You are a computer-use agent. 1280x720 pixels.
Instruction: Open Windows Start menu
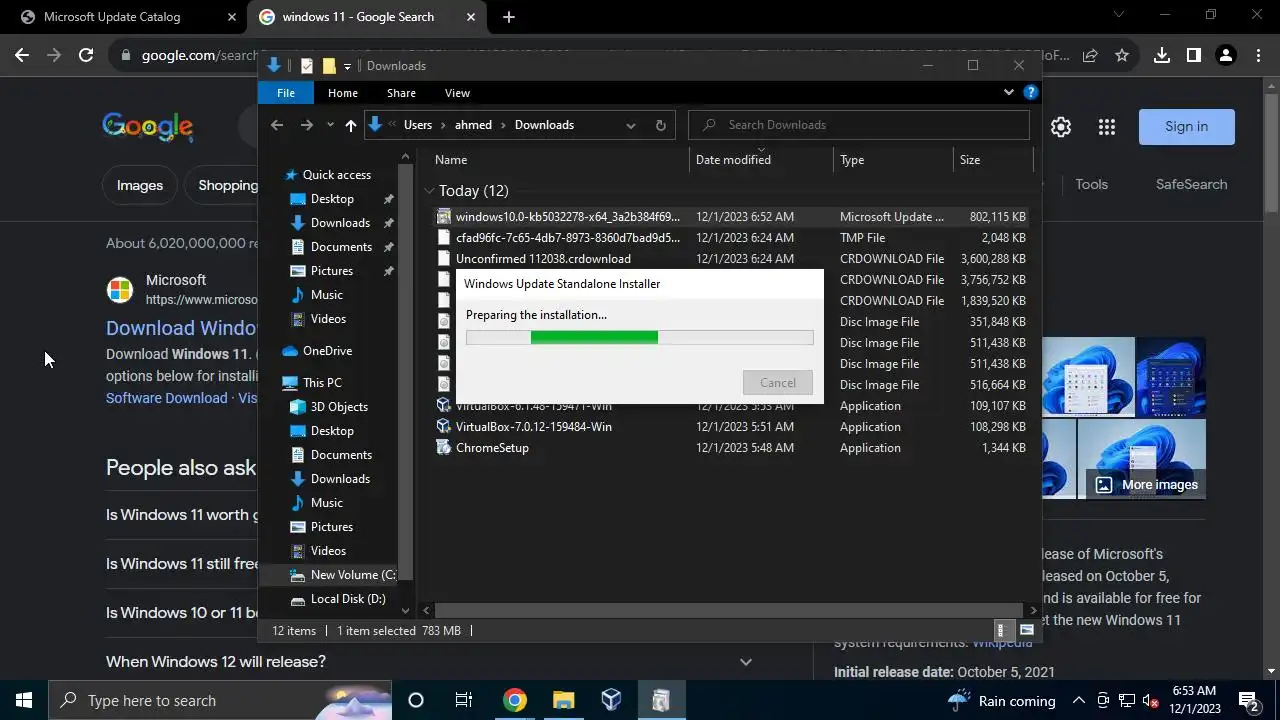pyautogui.click(x=24, y=700)
